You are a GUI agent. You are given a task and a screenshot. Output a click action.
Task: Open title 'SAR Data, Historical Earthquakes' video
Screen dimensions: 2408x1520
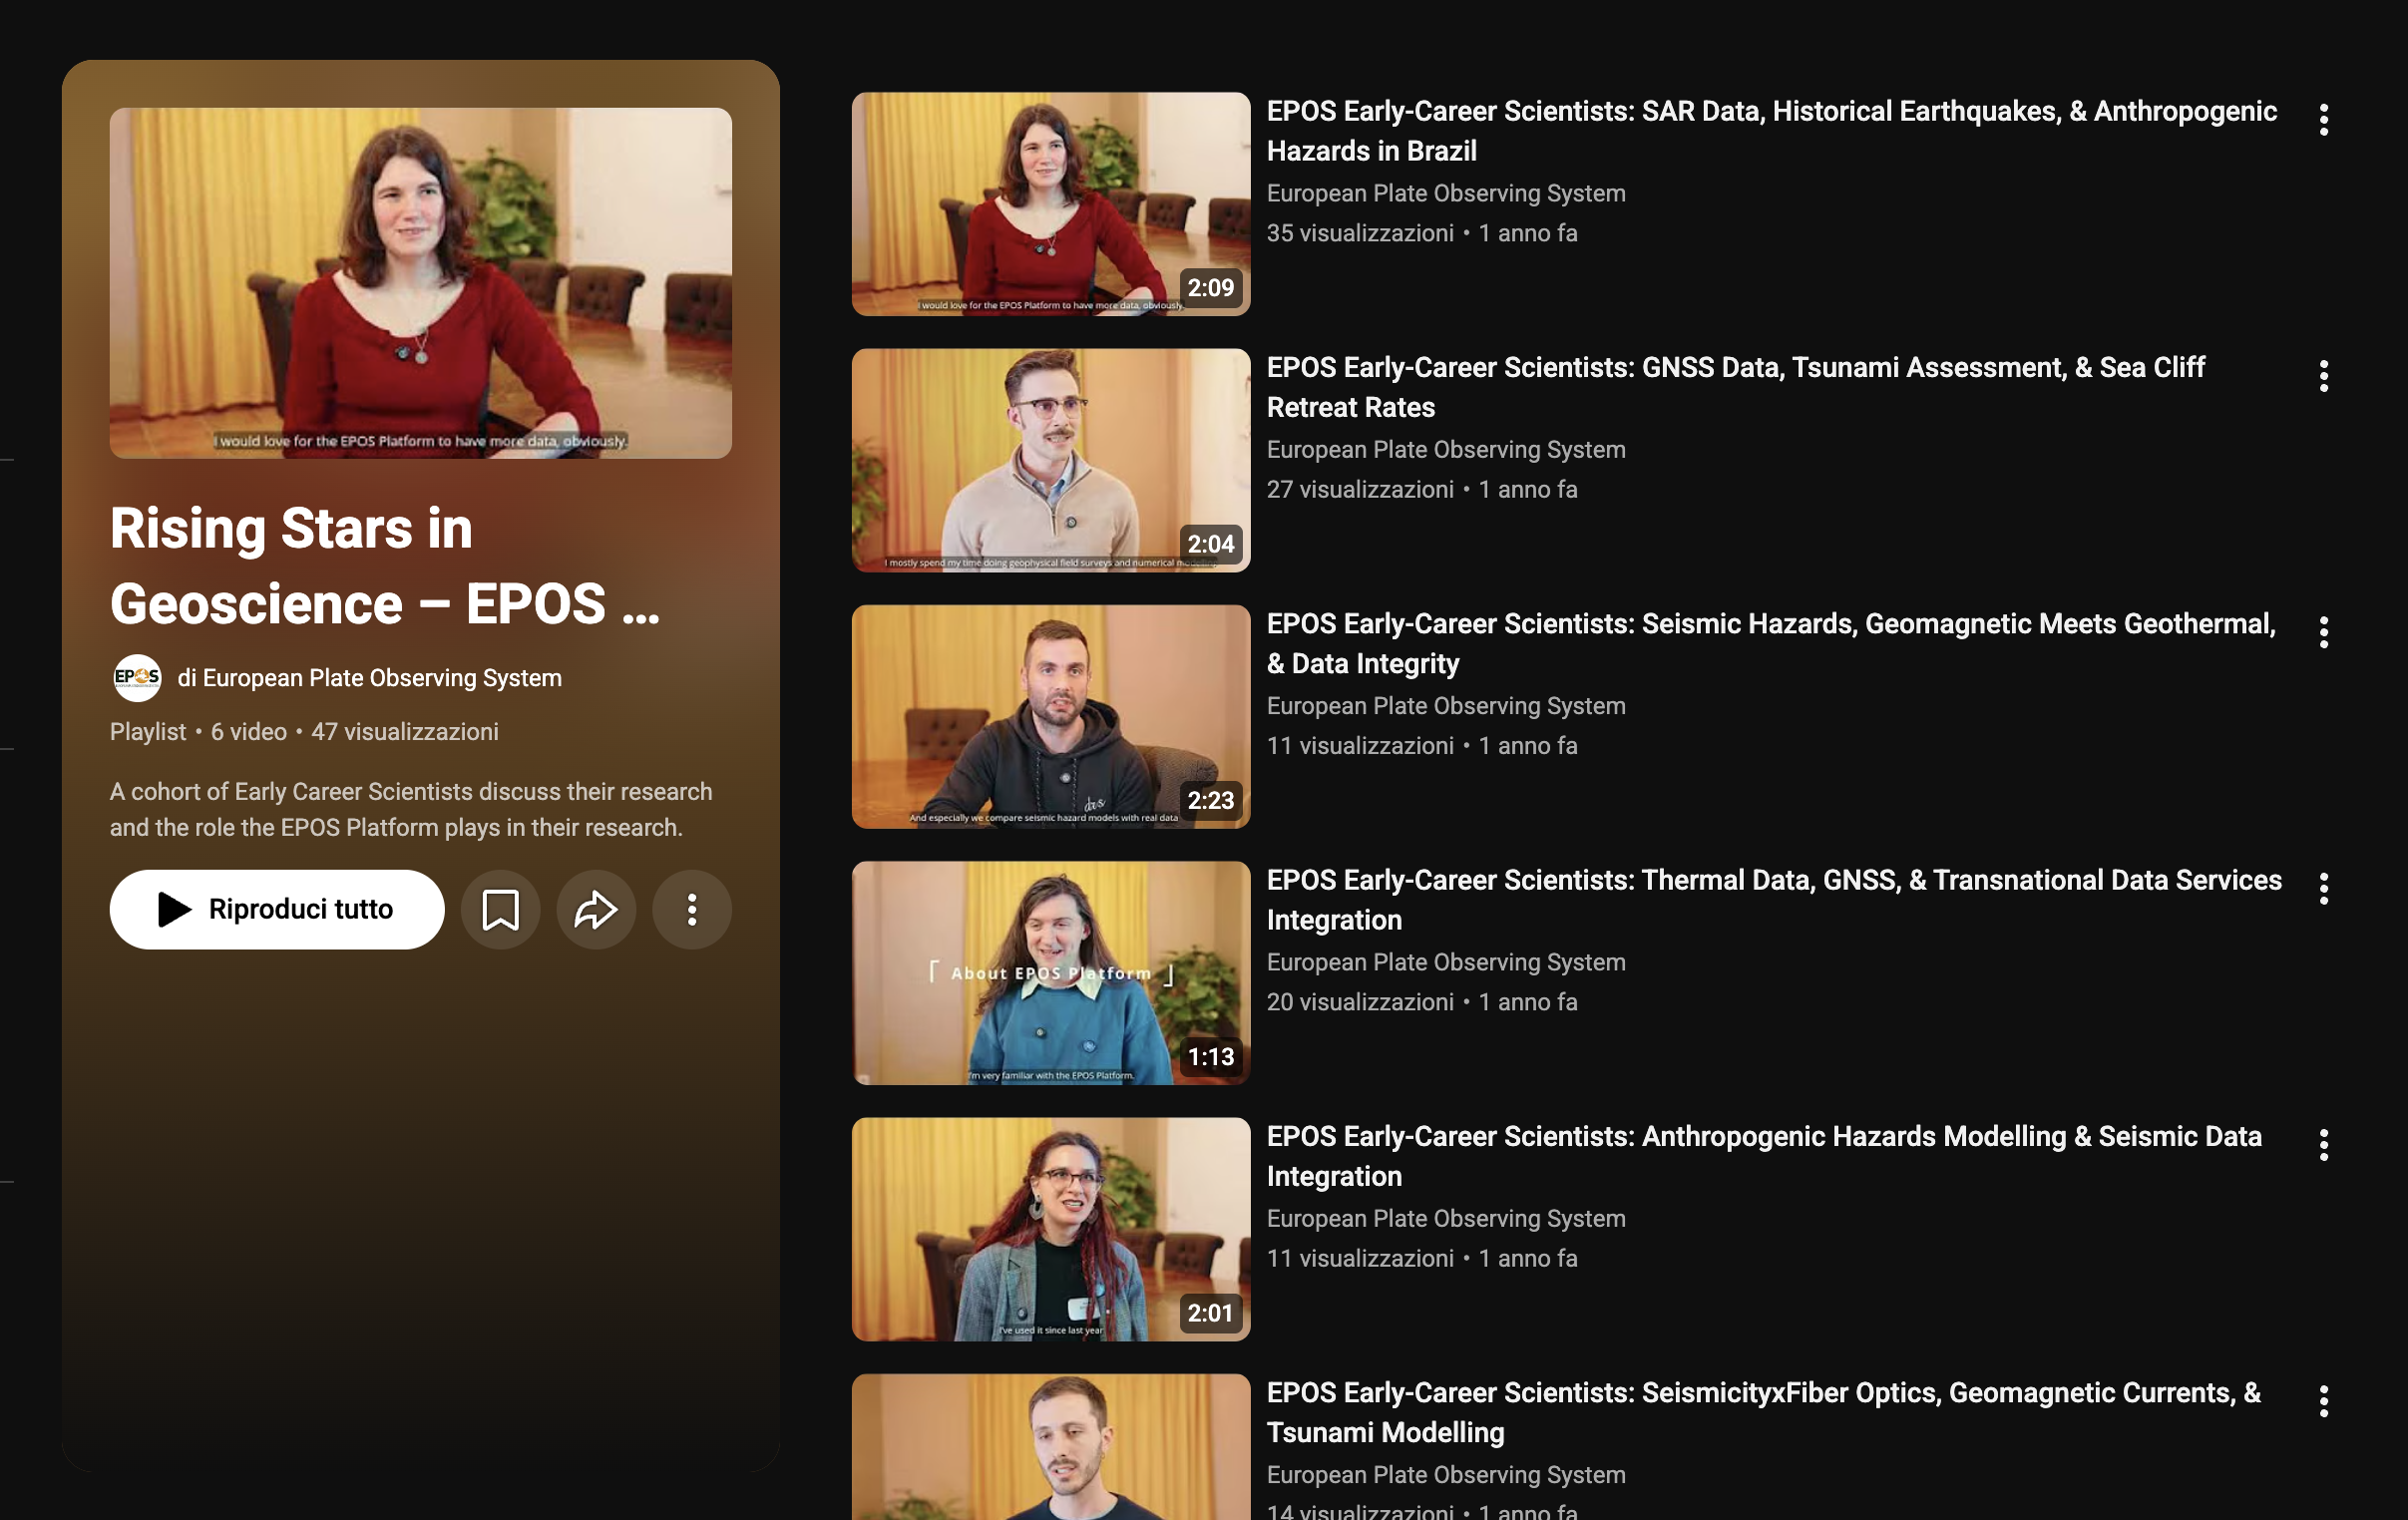[x=1772, y=131]
